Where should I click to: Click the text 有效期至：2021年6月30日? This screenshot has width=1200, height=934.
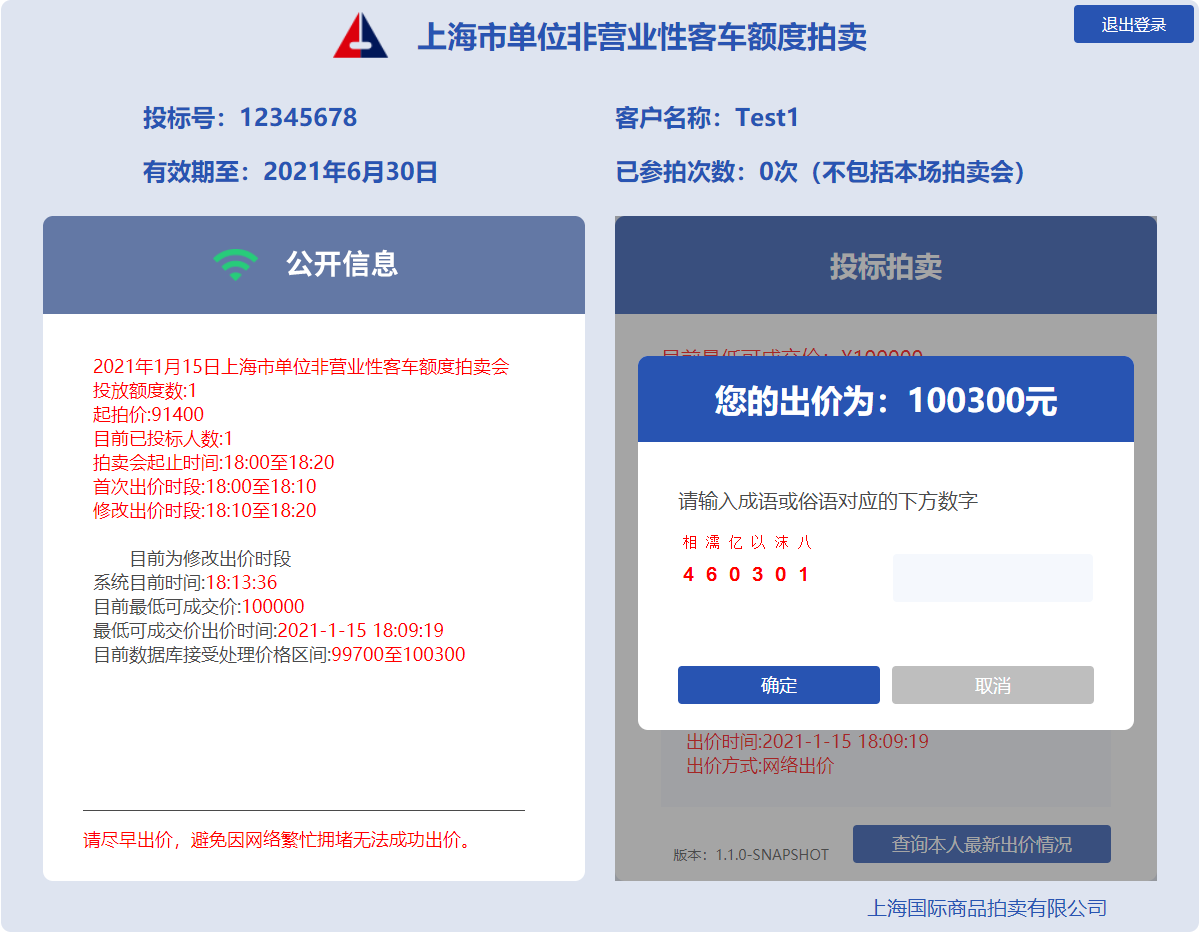[x=291, y=172]
